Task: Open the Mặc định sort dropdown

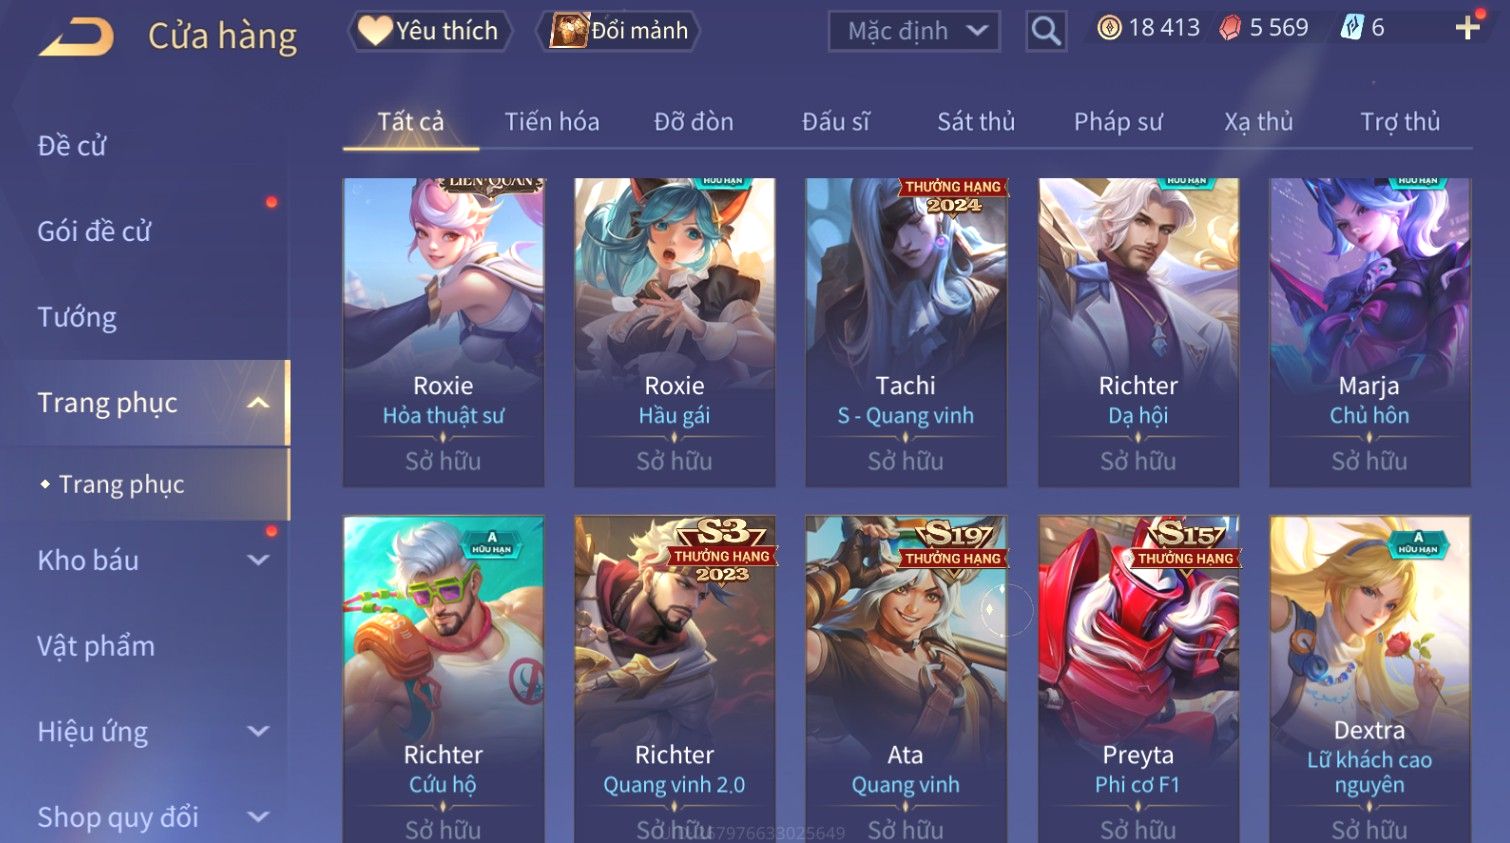Action: (x=914, y=31)
